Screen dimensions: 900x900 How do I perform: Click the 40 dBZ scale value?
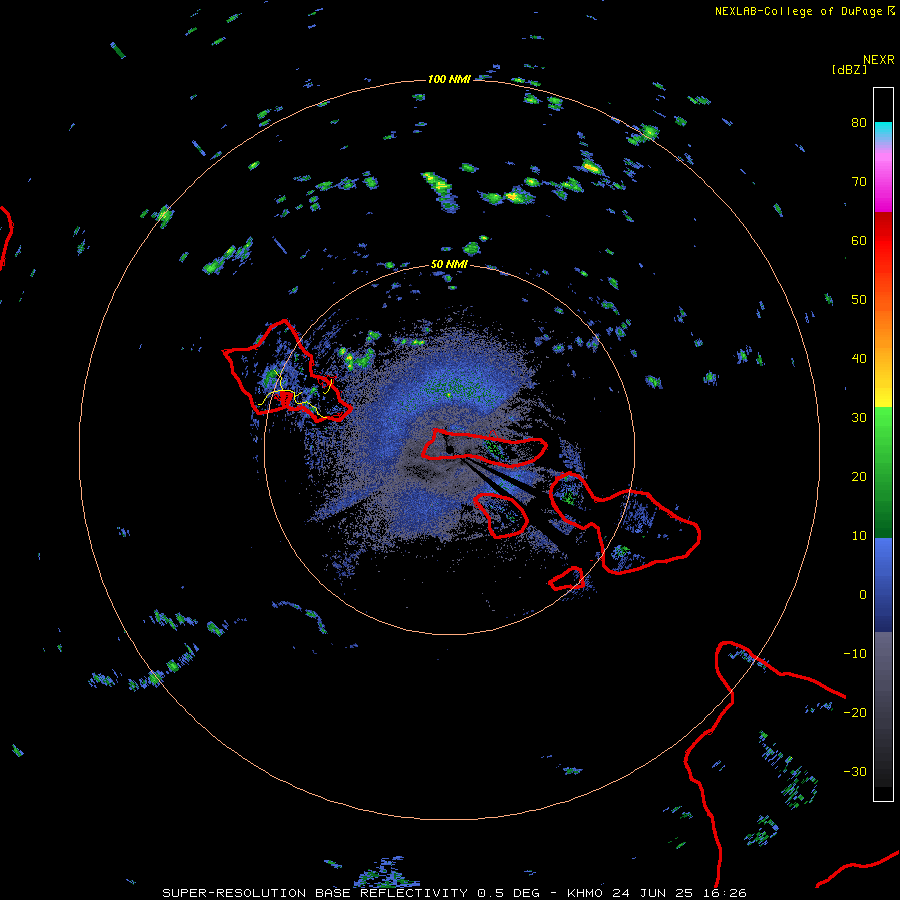pyautogui.click(x=859, y=359)
